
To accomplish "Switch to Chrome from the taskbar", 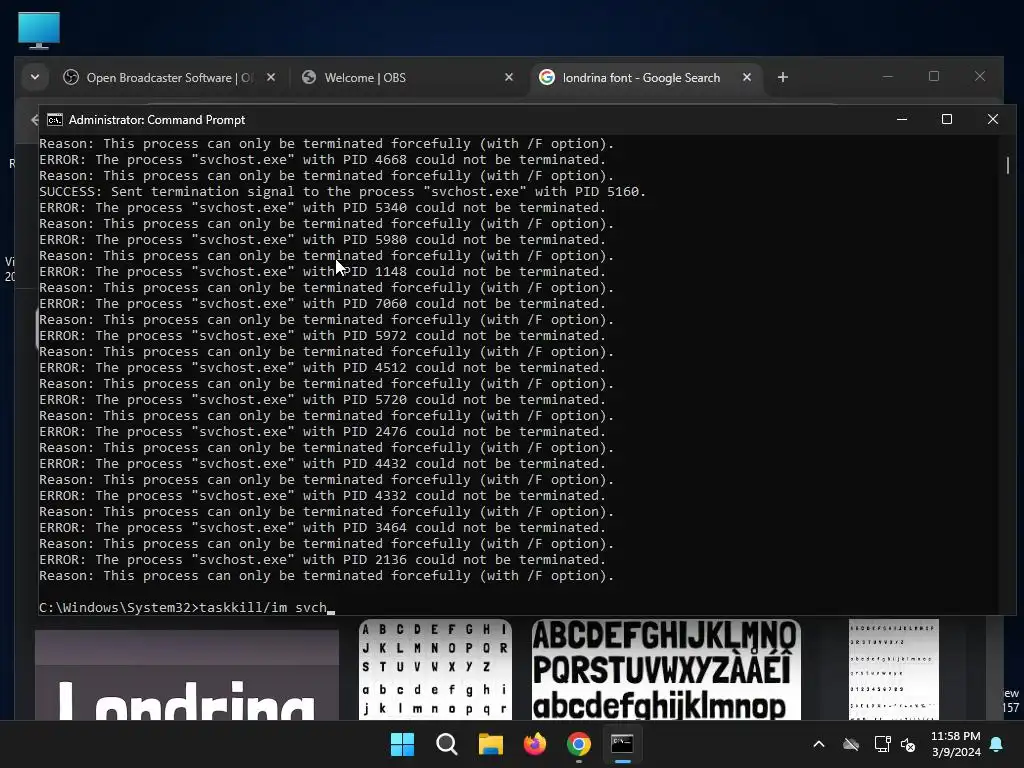I will tap(579, 744).
